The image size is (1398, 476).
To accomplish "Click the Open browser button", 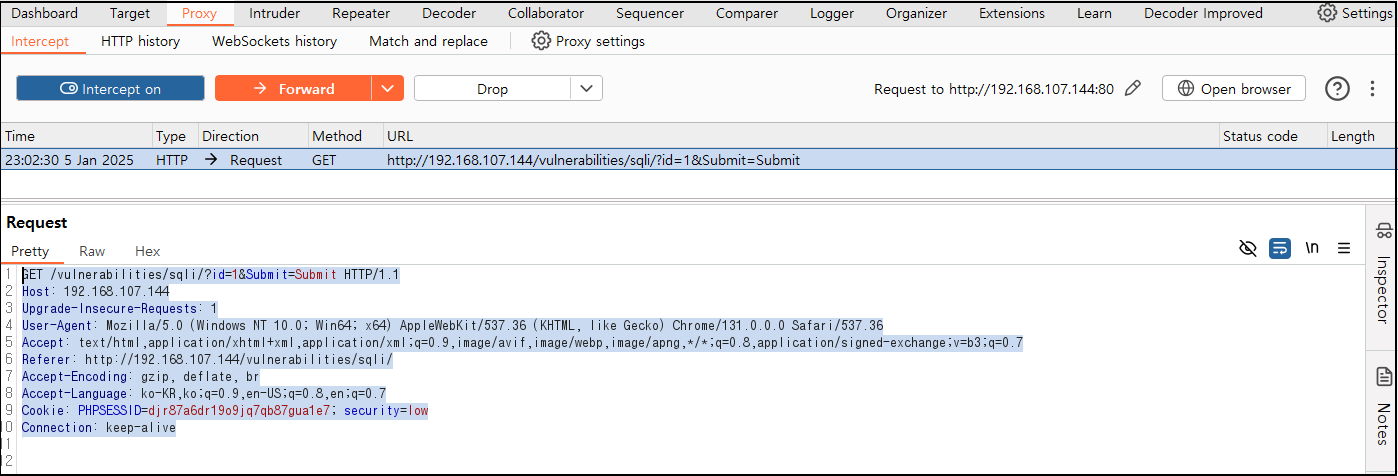I will (1234, 88).
